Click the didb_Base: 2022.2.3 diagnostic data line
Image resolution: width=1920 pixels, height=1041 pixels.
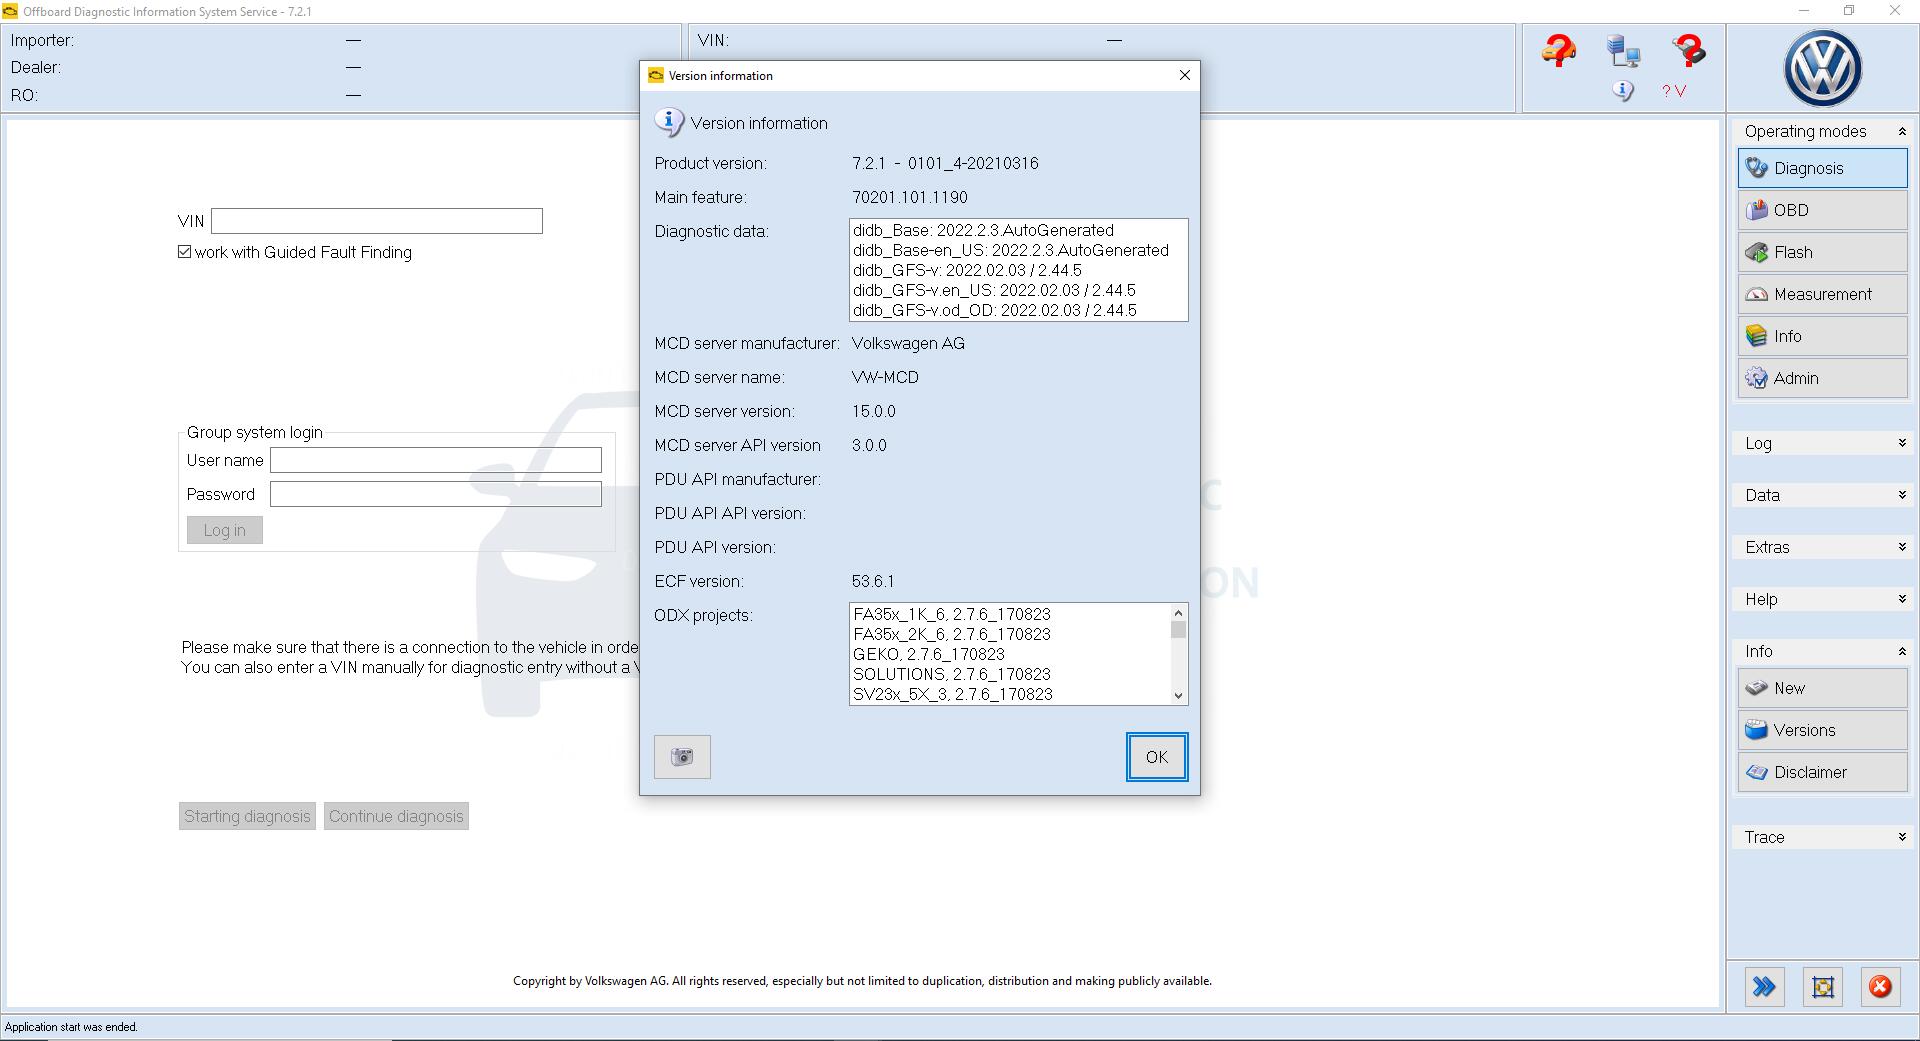pos(983,230)
